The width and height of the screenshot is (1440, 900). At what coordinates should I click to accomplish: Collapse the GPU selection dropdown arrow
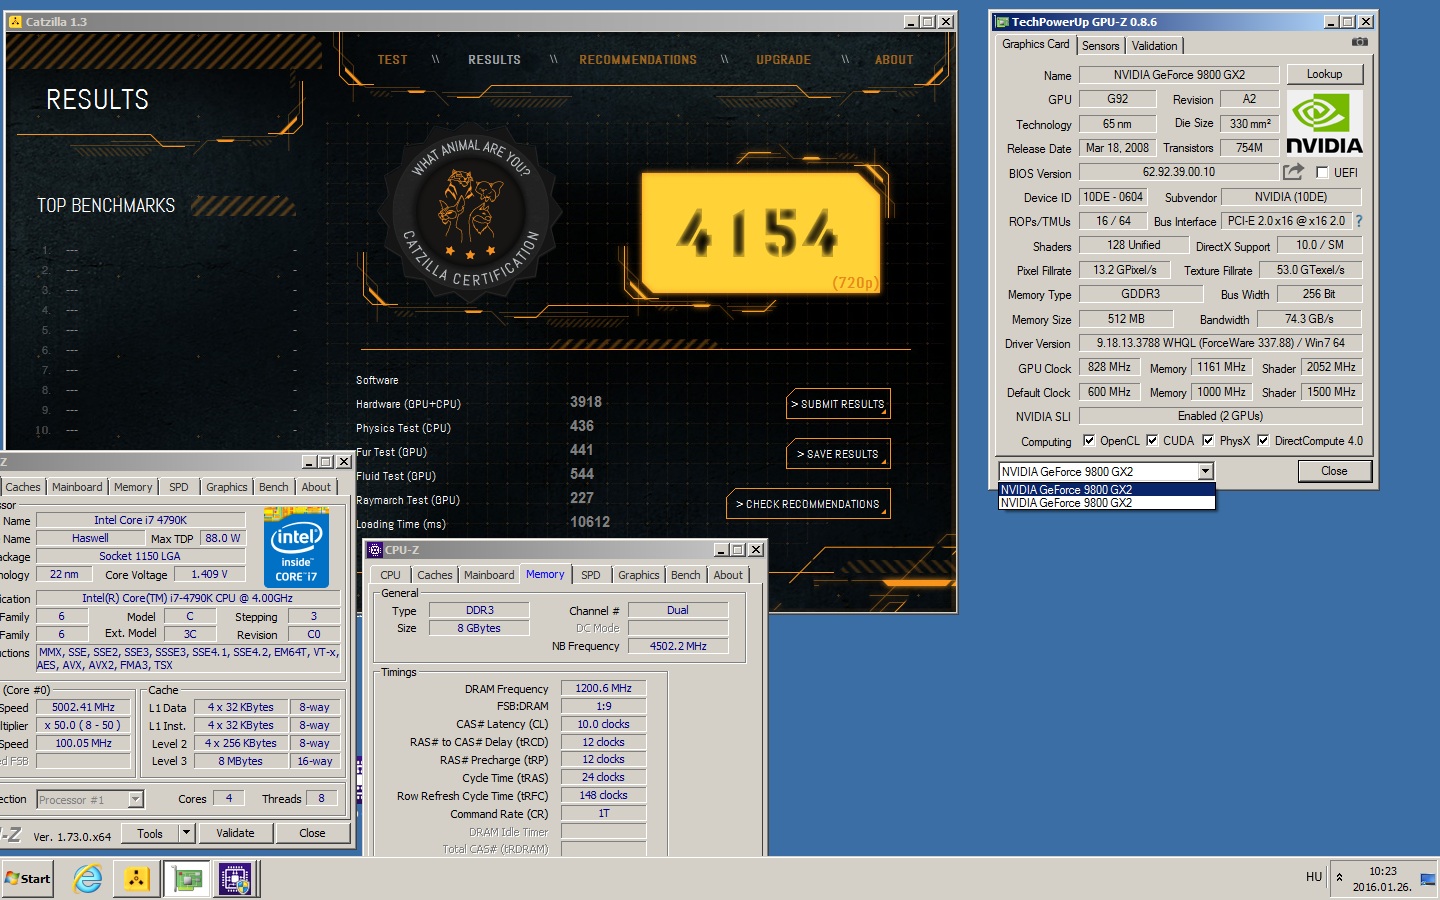1205,471
